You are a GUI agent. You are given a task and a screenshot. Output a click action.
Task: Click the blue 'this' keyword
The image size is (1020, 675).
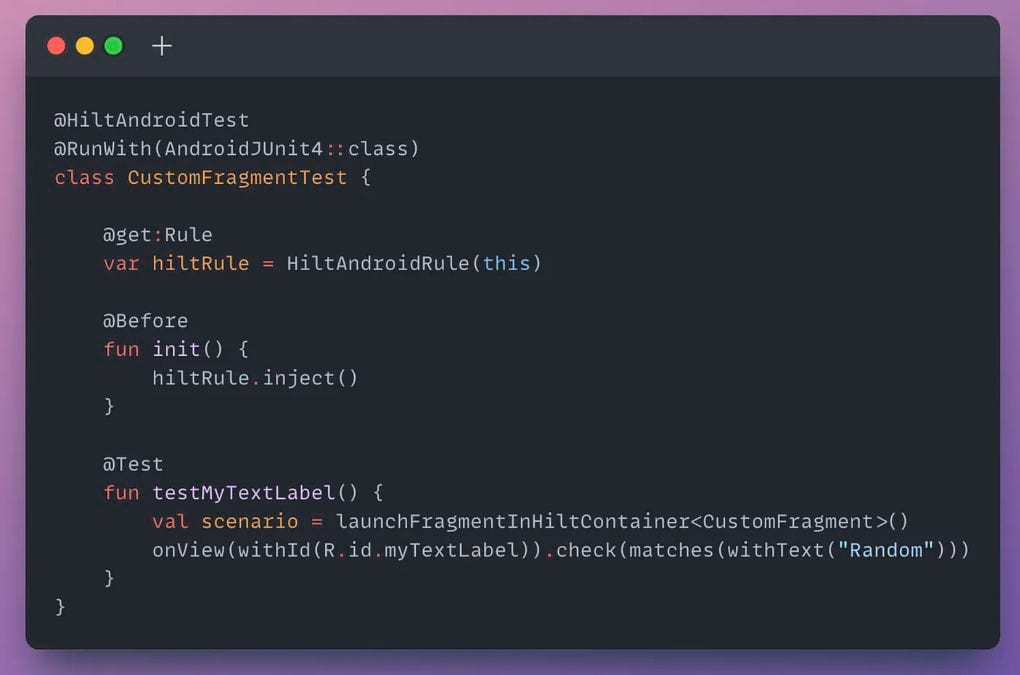click(507, 263)
